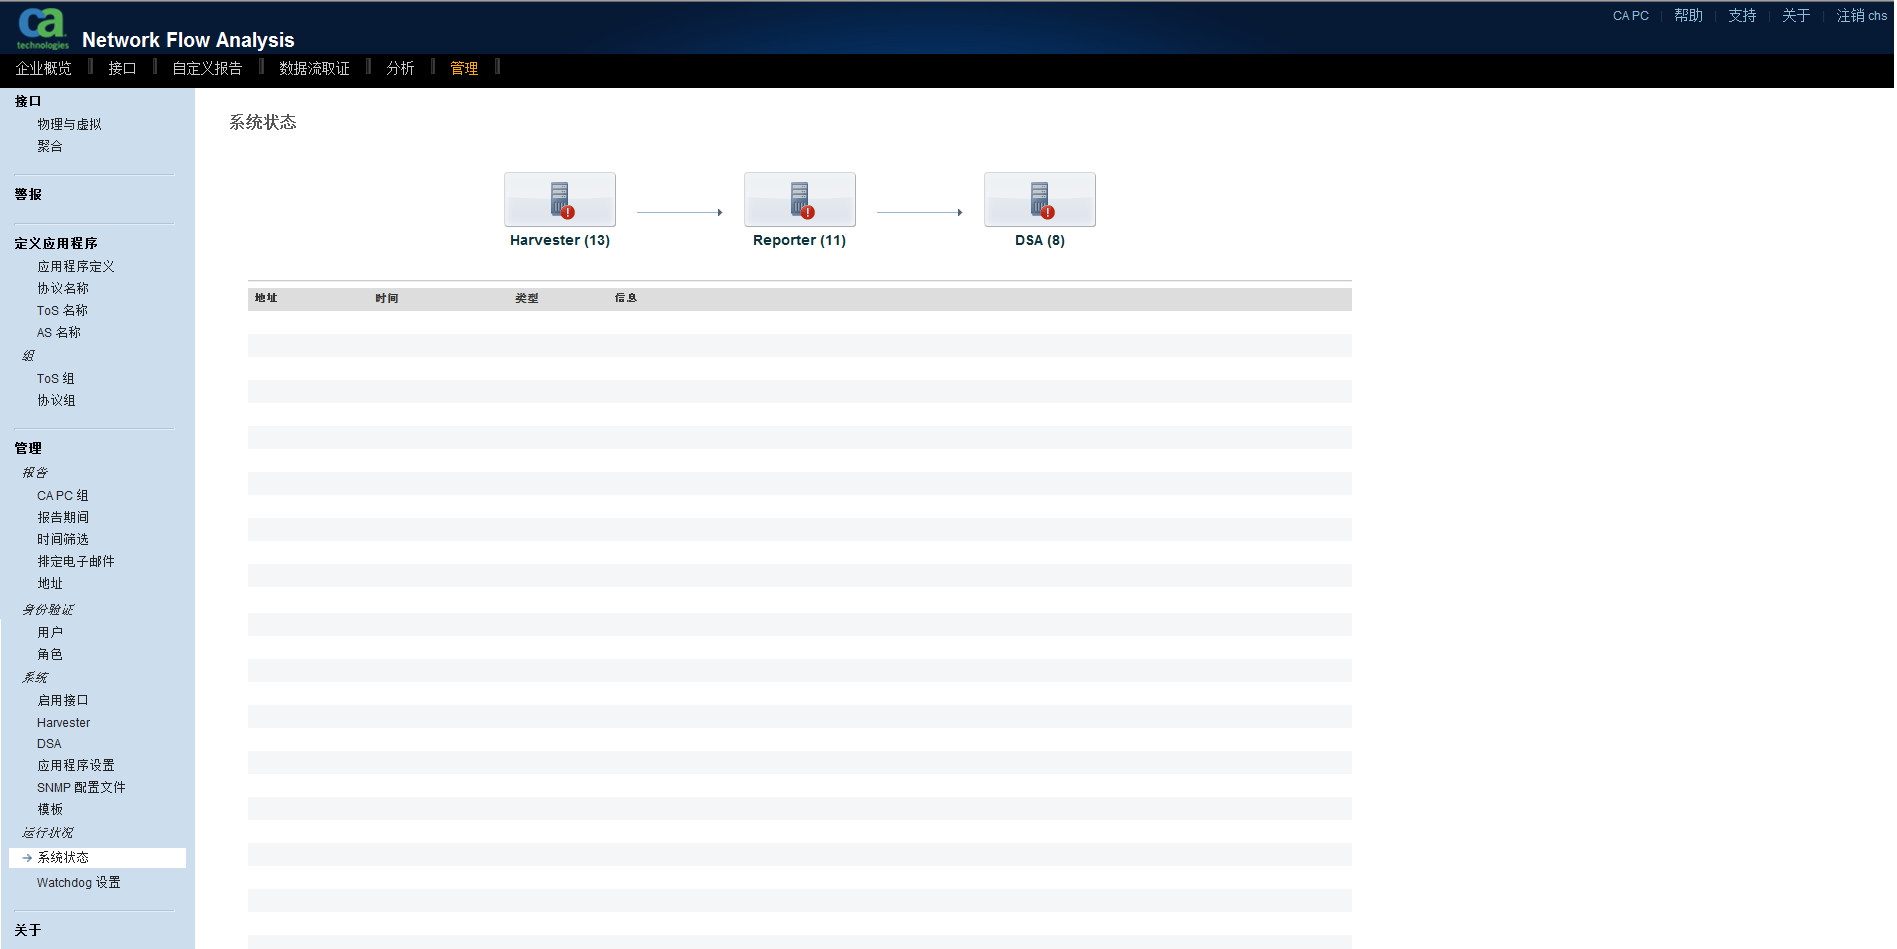Image resolution: width=1897 pixels, height=949 pixels.
Task: Open 时间筛选 in the sidebar
Action: (x=63, y=539)
